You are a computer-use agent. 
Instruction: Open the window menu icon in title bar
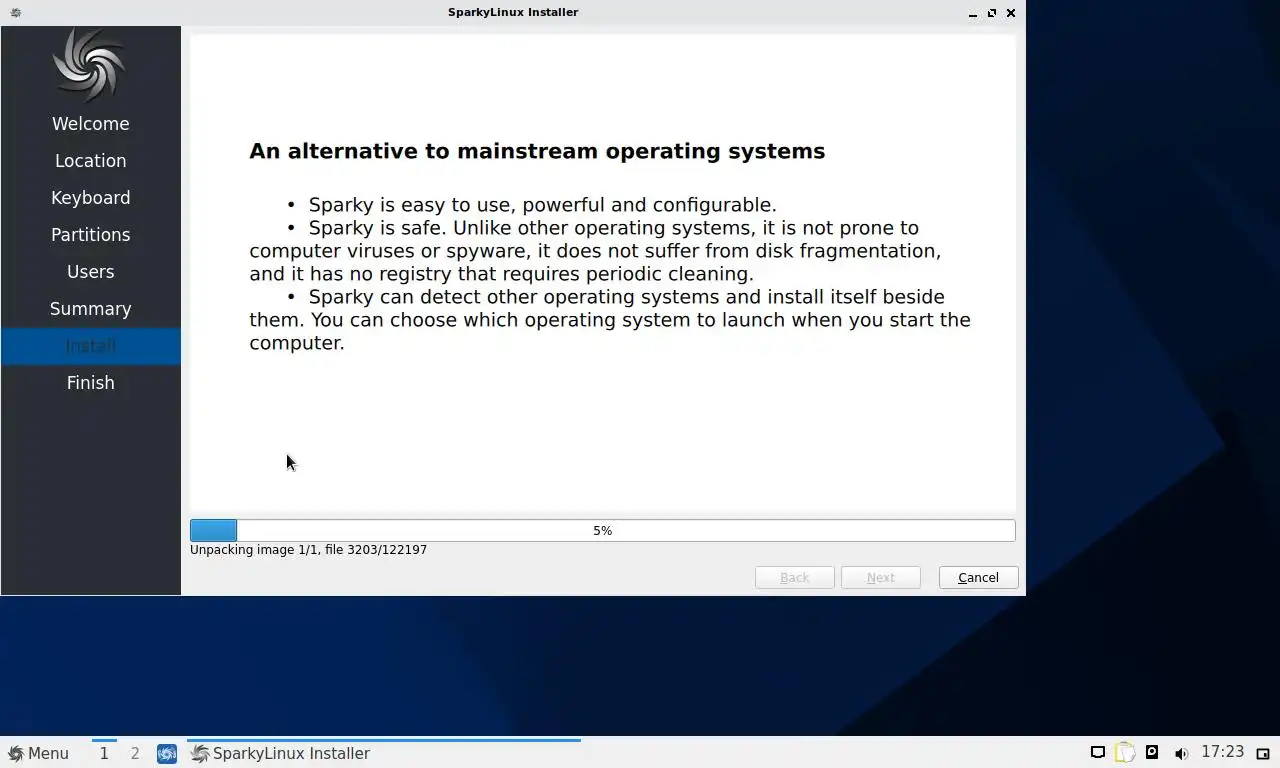point(15,13)
